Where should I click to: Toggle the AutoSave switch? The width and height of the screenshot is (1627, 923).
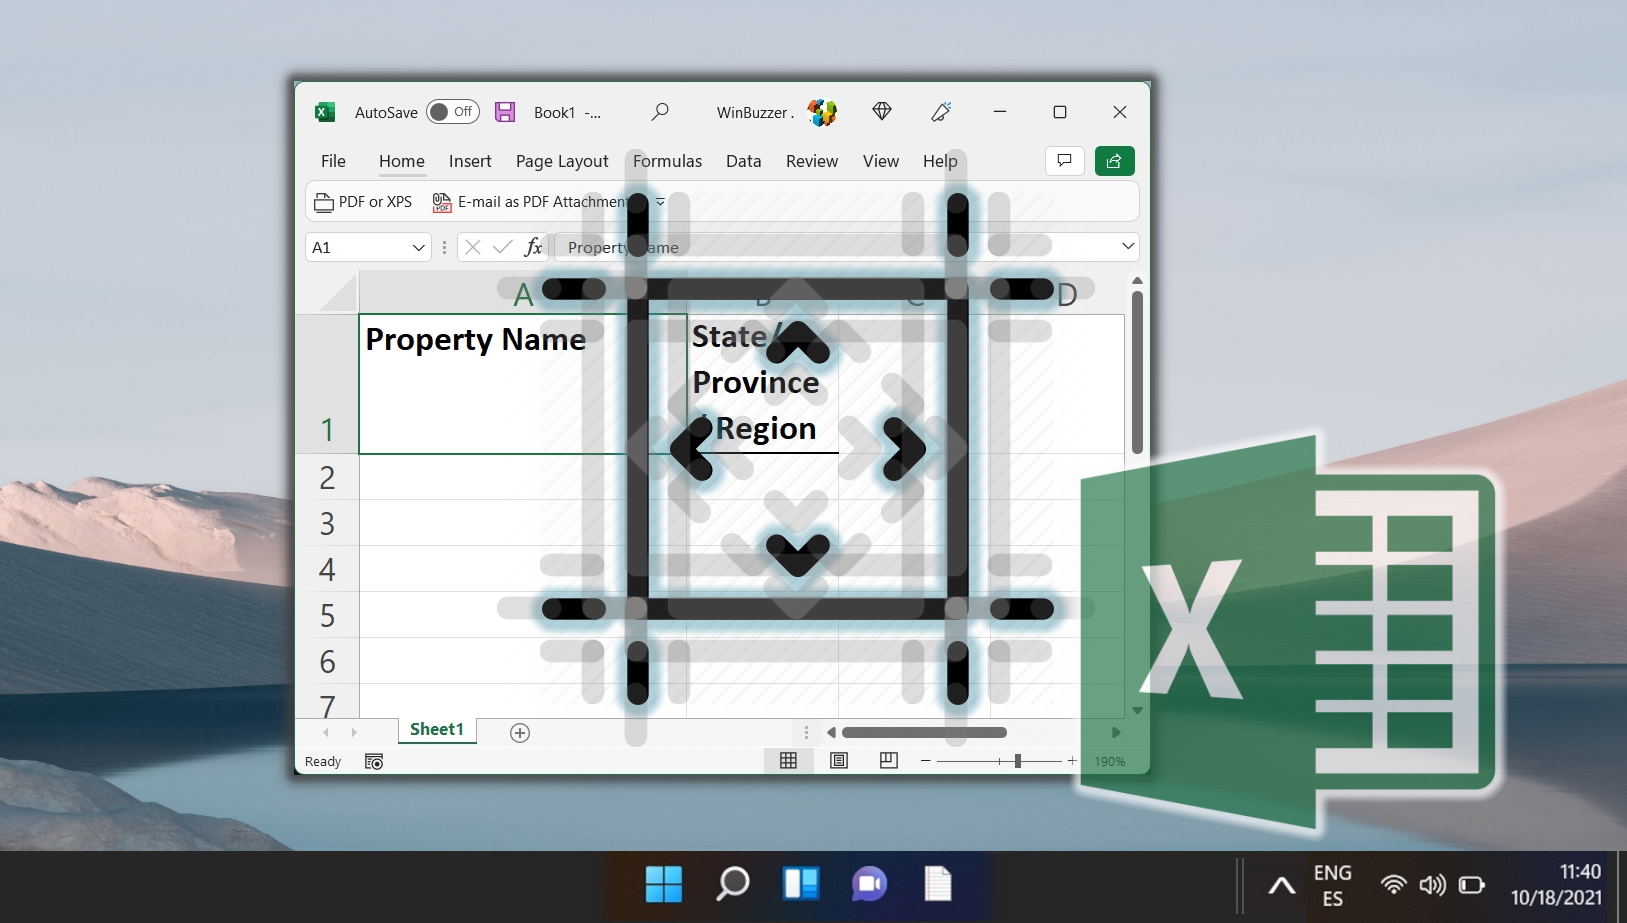[452, 112]
